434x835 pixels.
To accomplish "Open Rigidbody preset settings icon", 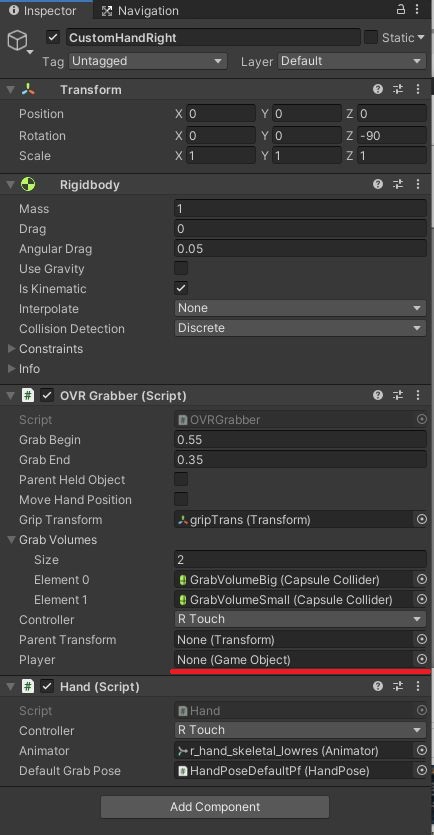I will tap(398, 185).
